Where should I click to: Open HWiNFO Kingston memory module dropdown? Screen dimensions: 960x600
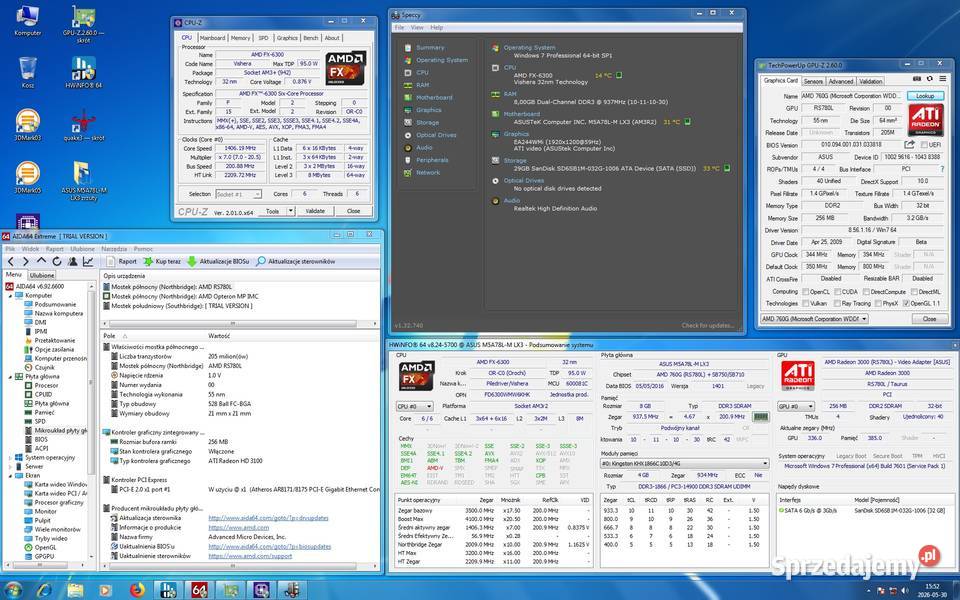click(x=684, y=464)
